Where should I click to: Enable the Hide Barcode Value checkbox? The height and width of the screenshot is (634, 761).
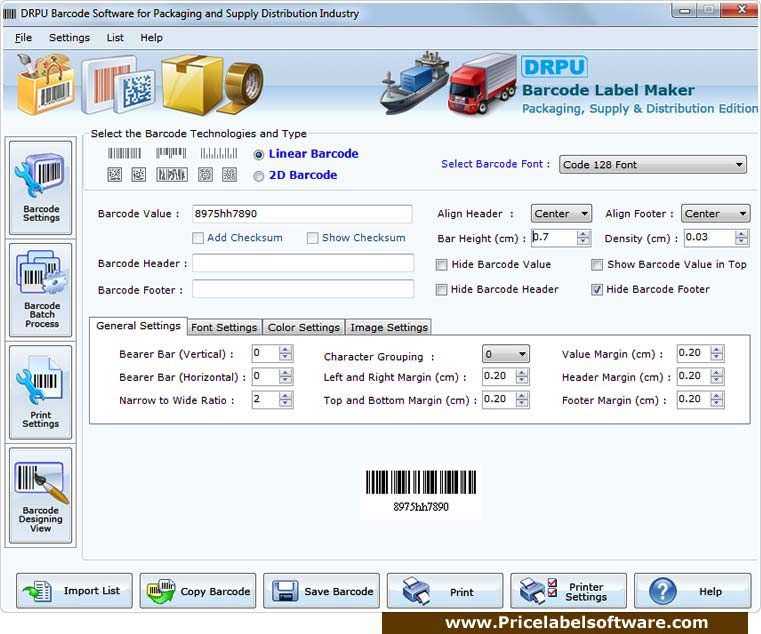[442, 265]
